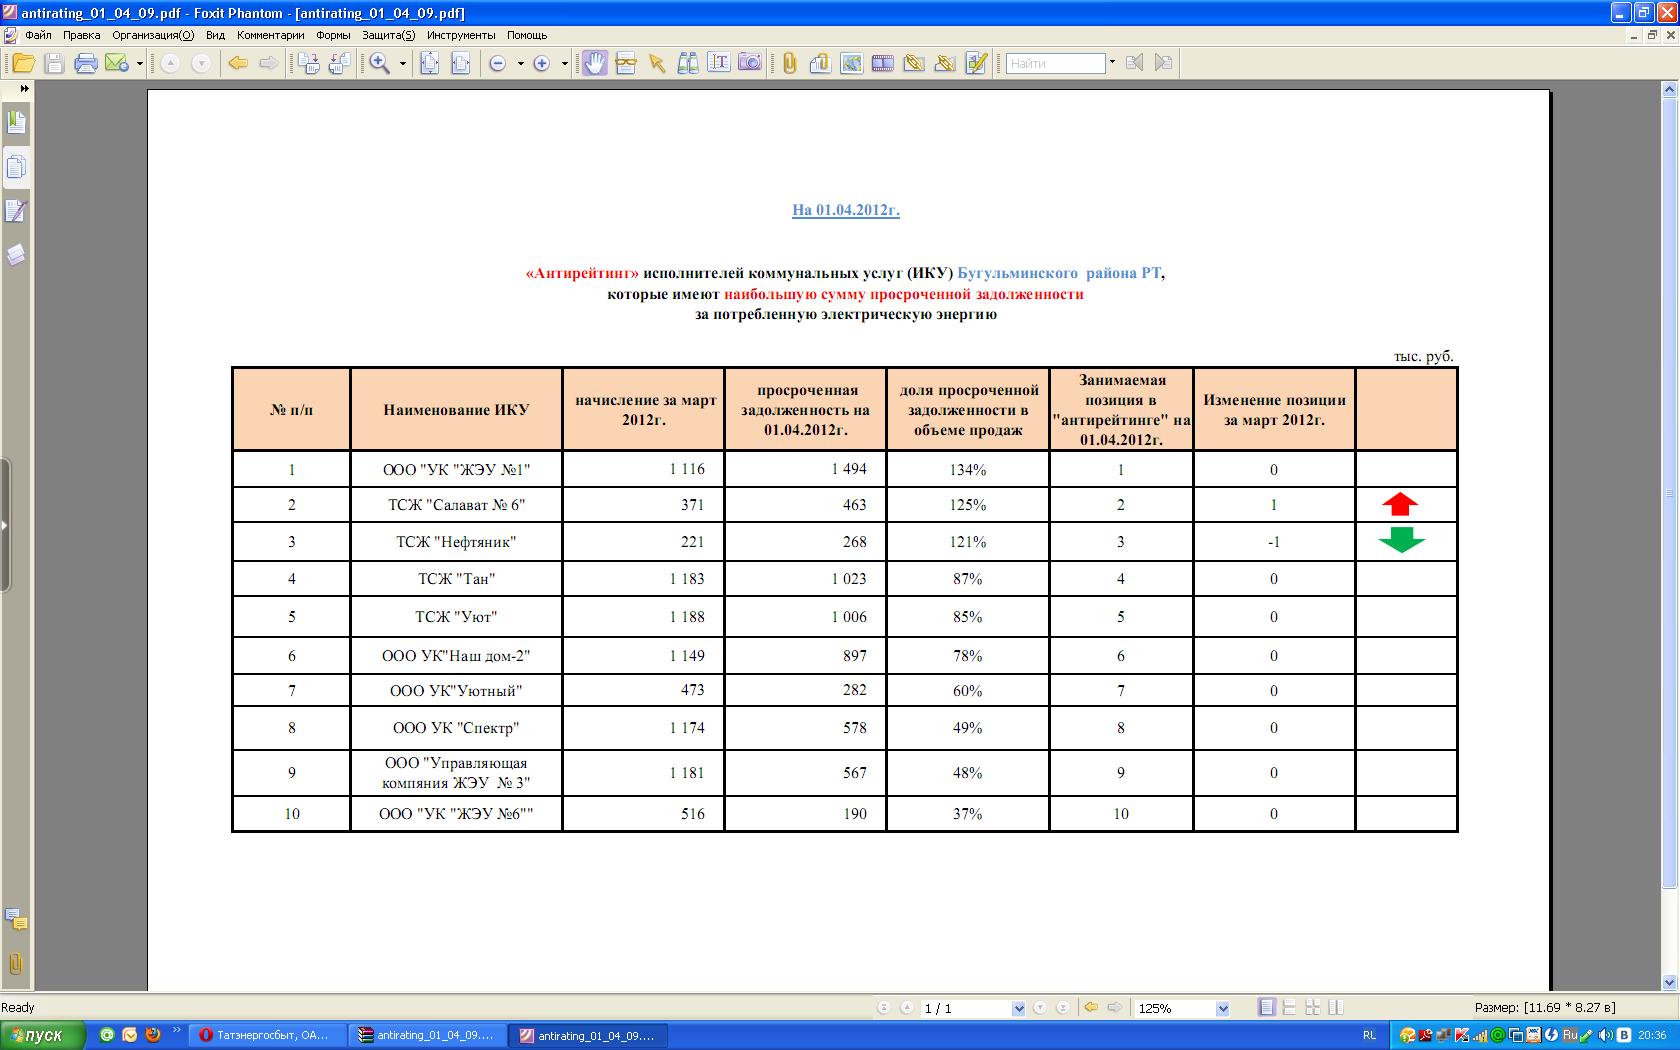Select the Snapshot camera tool
This screenshot has width=1680, height=1050.
coord(750,64)
